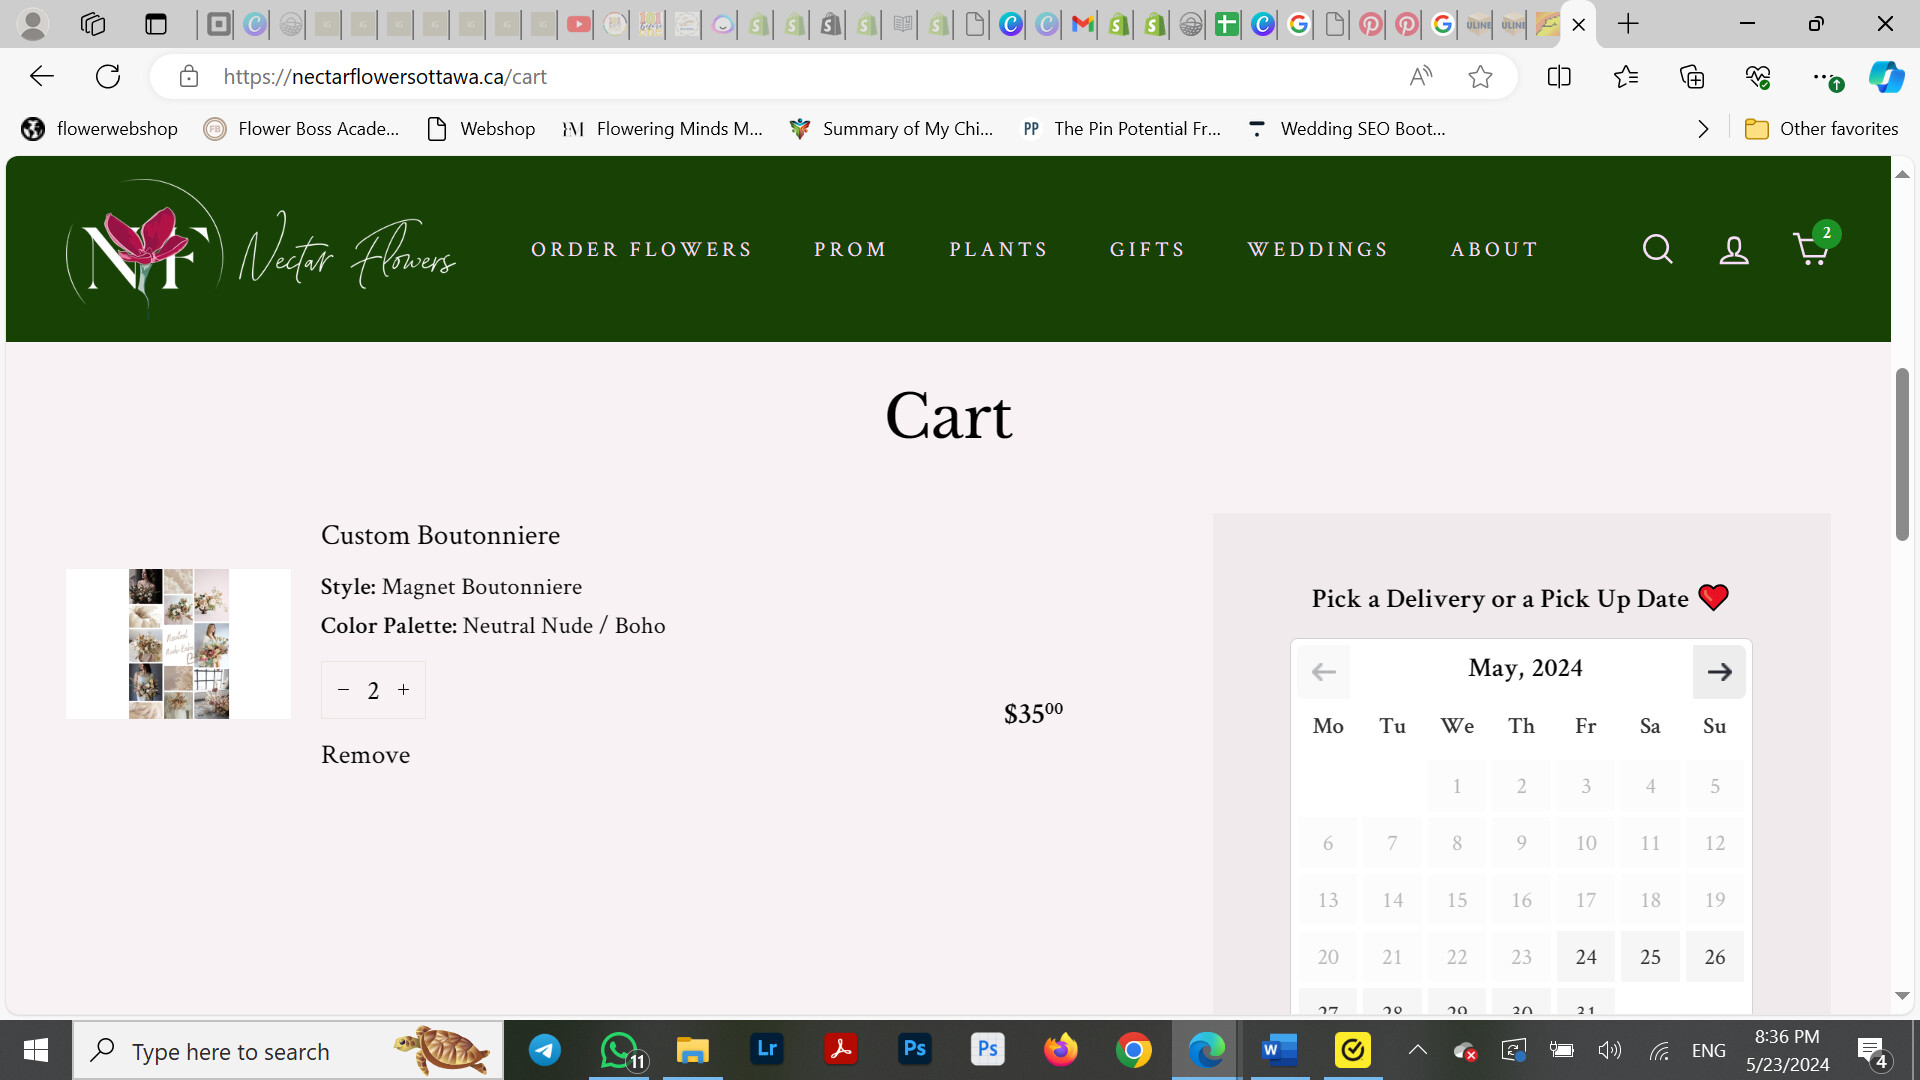This screenshot has height=1080, width=1920.
Task: Open Telegram from the taskbar
Action: coord(545,1050)
